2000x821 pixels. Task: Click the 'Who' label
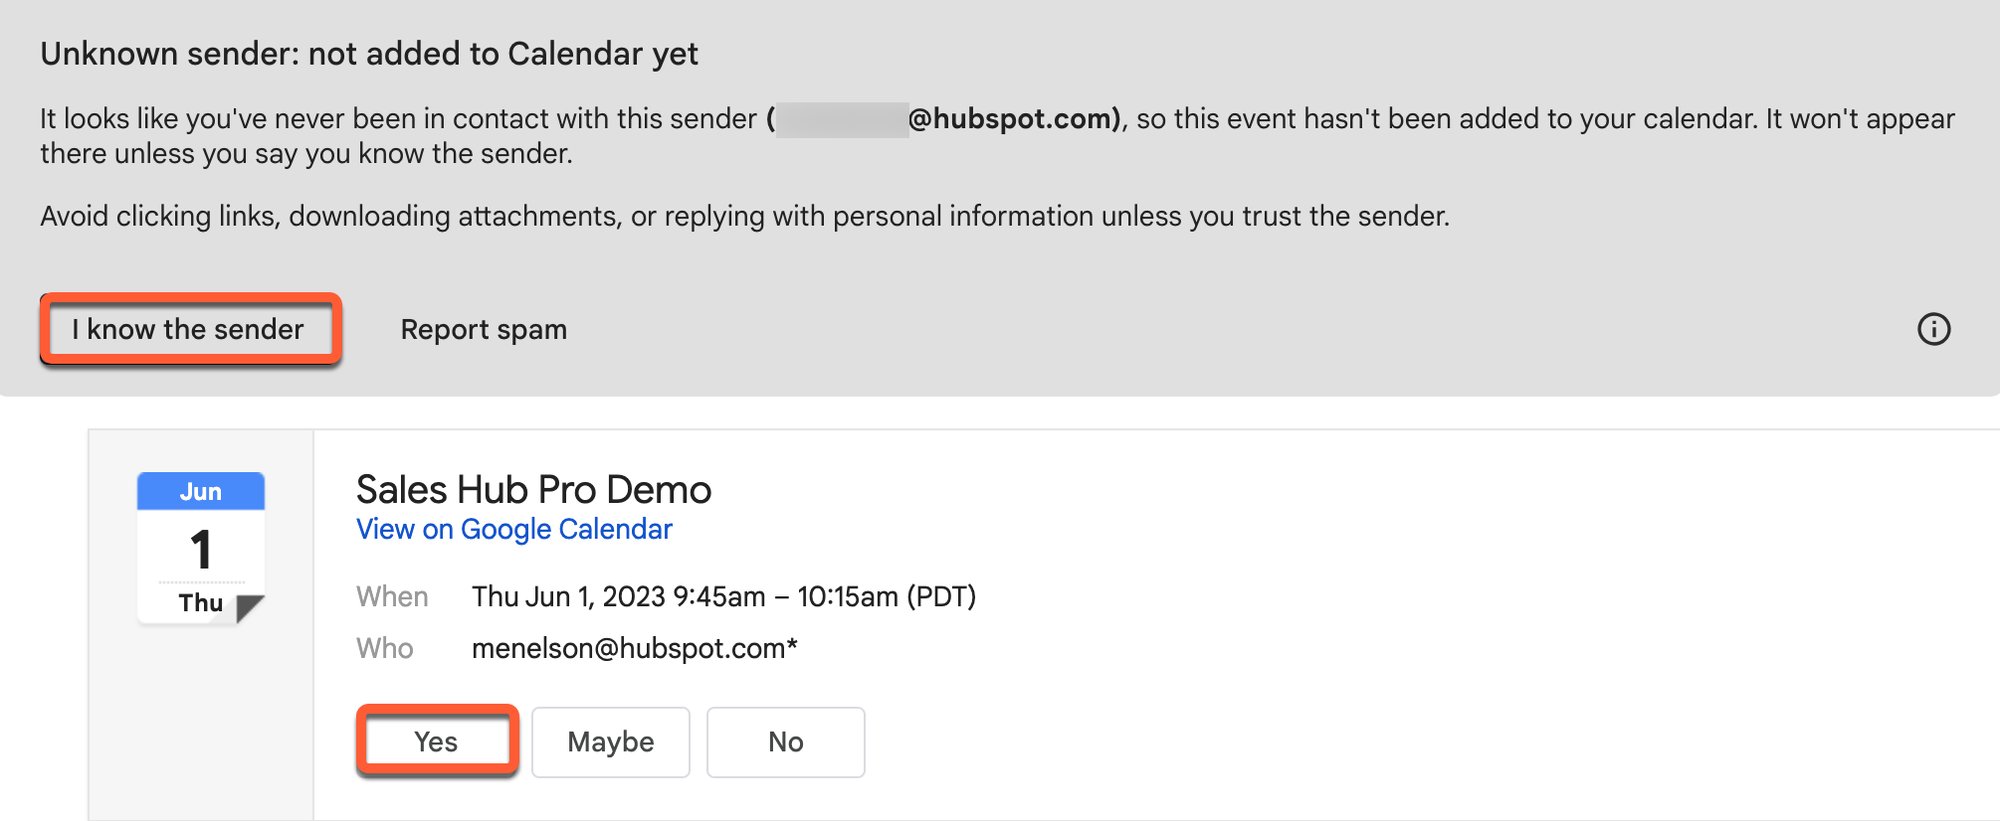pos(384,648)
